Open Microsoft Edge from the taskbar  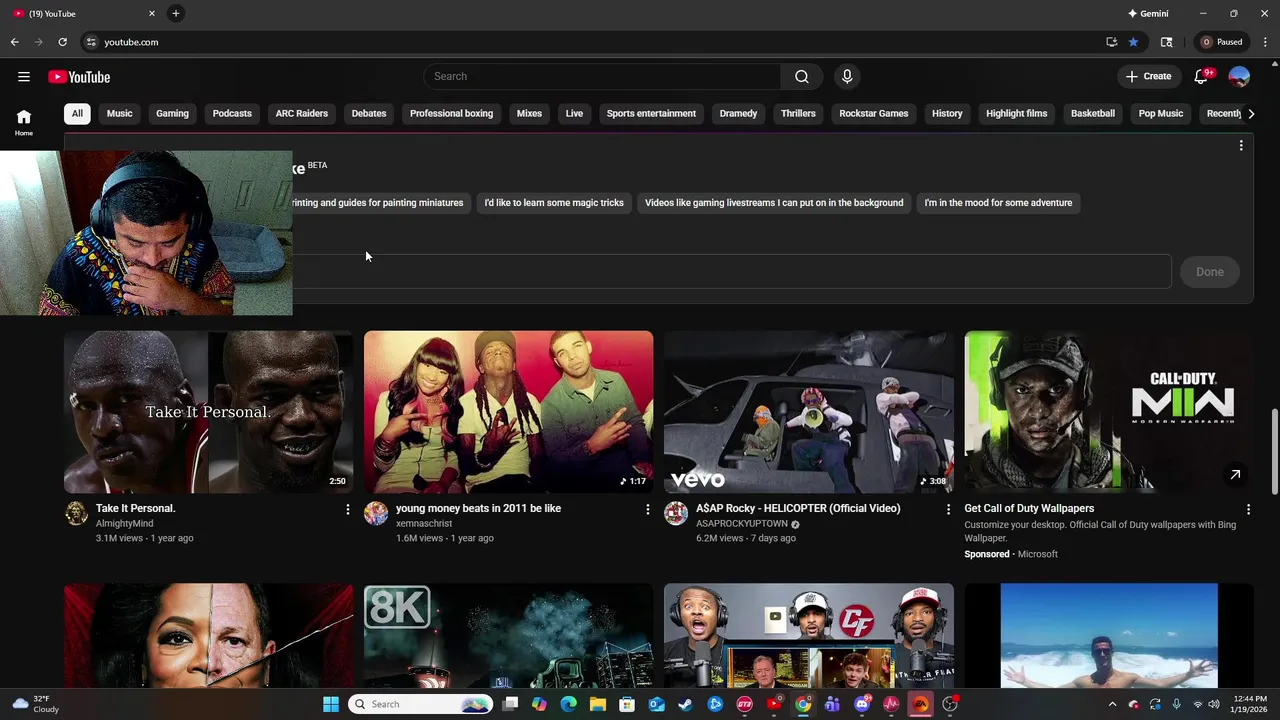coord(569,704)
